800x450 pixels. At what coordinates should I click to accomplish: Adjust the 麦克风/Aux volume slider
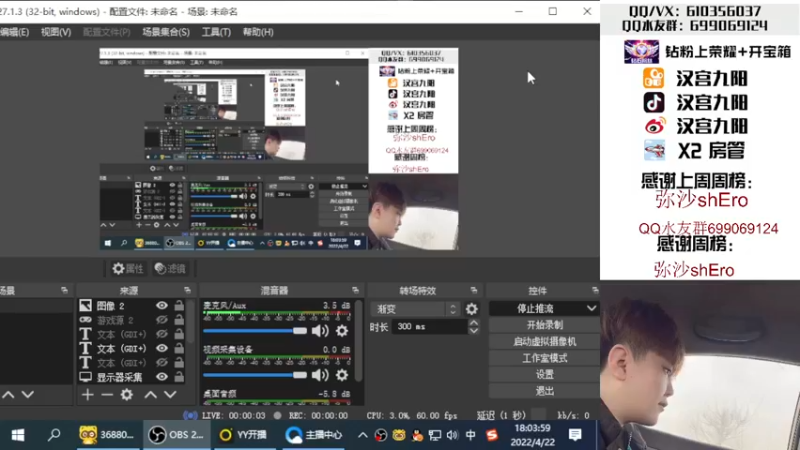255,331
